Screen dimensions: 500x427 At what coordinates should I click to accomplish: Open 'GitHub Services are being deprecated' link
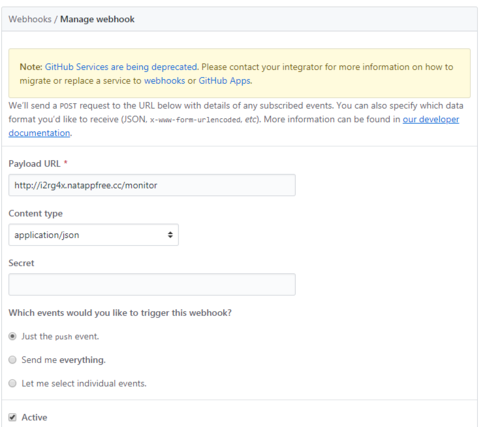(121, 67)
